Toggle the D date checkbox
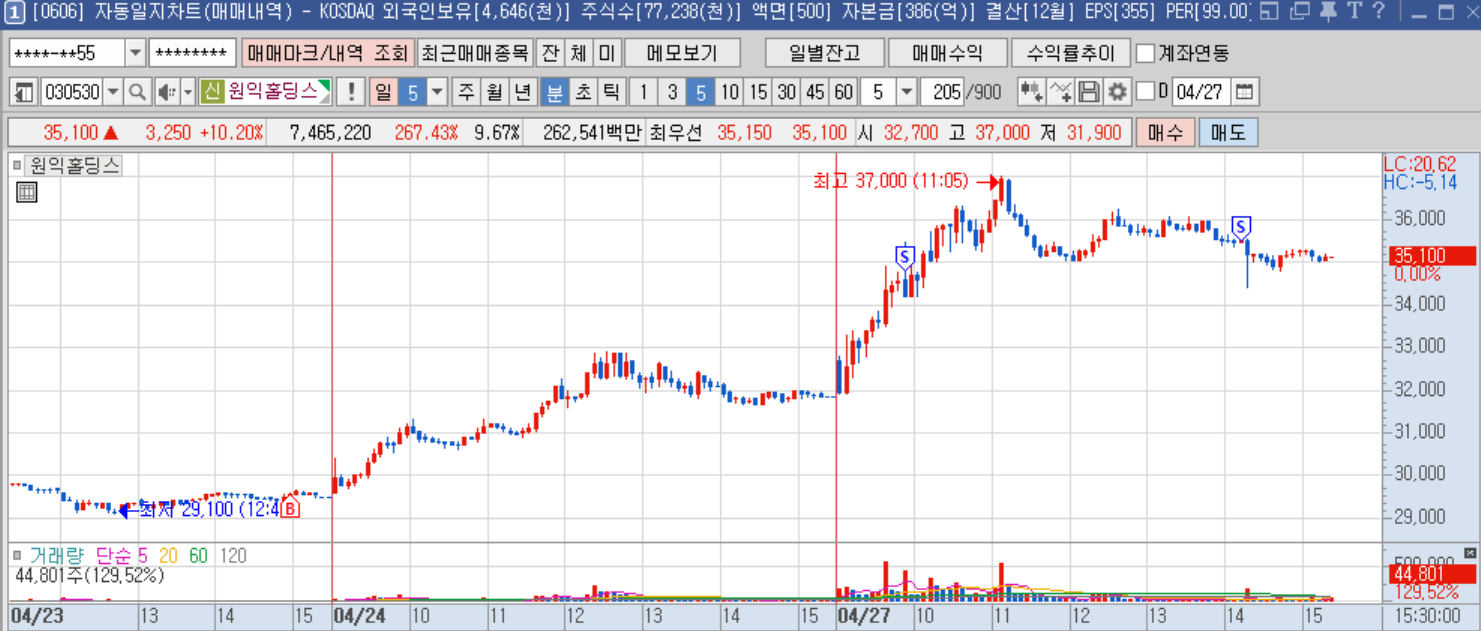The height and width of the screenshot is (631, 1481). coord(1146,92)
